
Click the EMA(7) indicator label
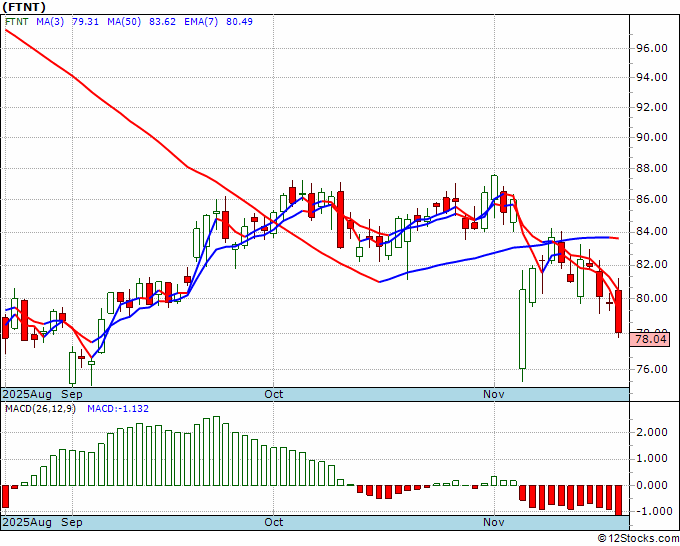click(201, 22)
